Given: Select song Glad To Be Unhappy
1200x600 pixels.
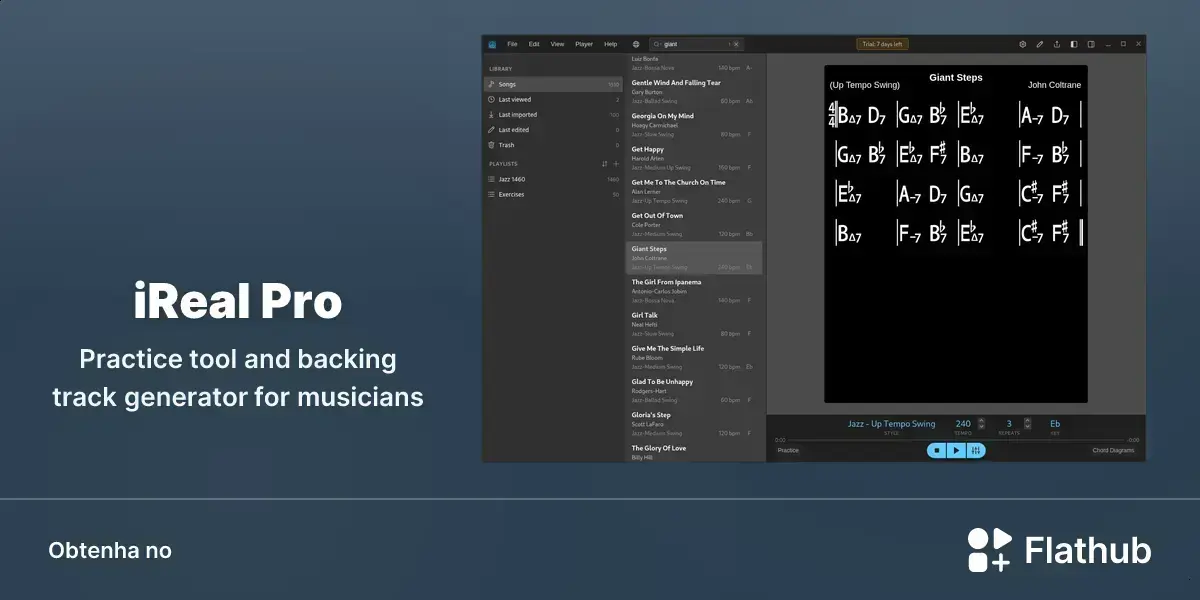Looking at the screenshot, I should 694,390.
